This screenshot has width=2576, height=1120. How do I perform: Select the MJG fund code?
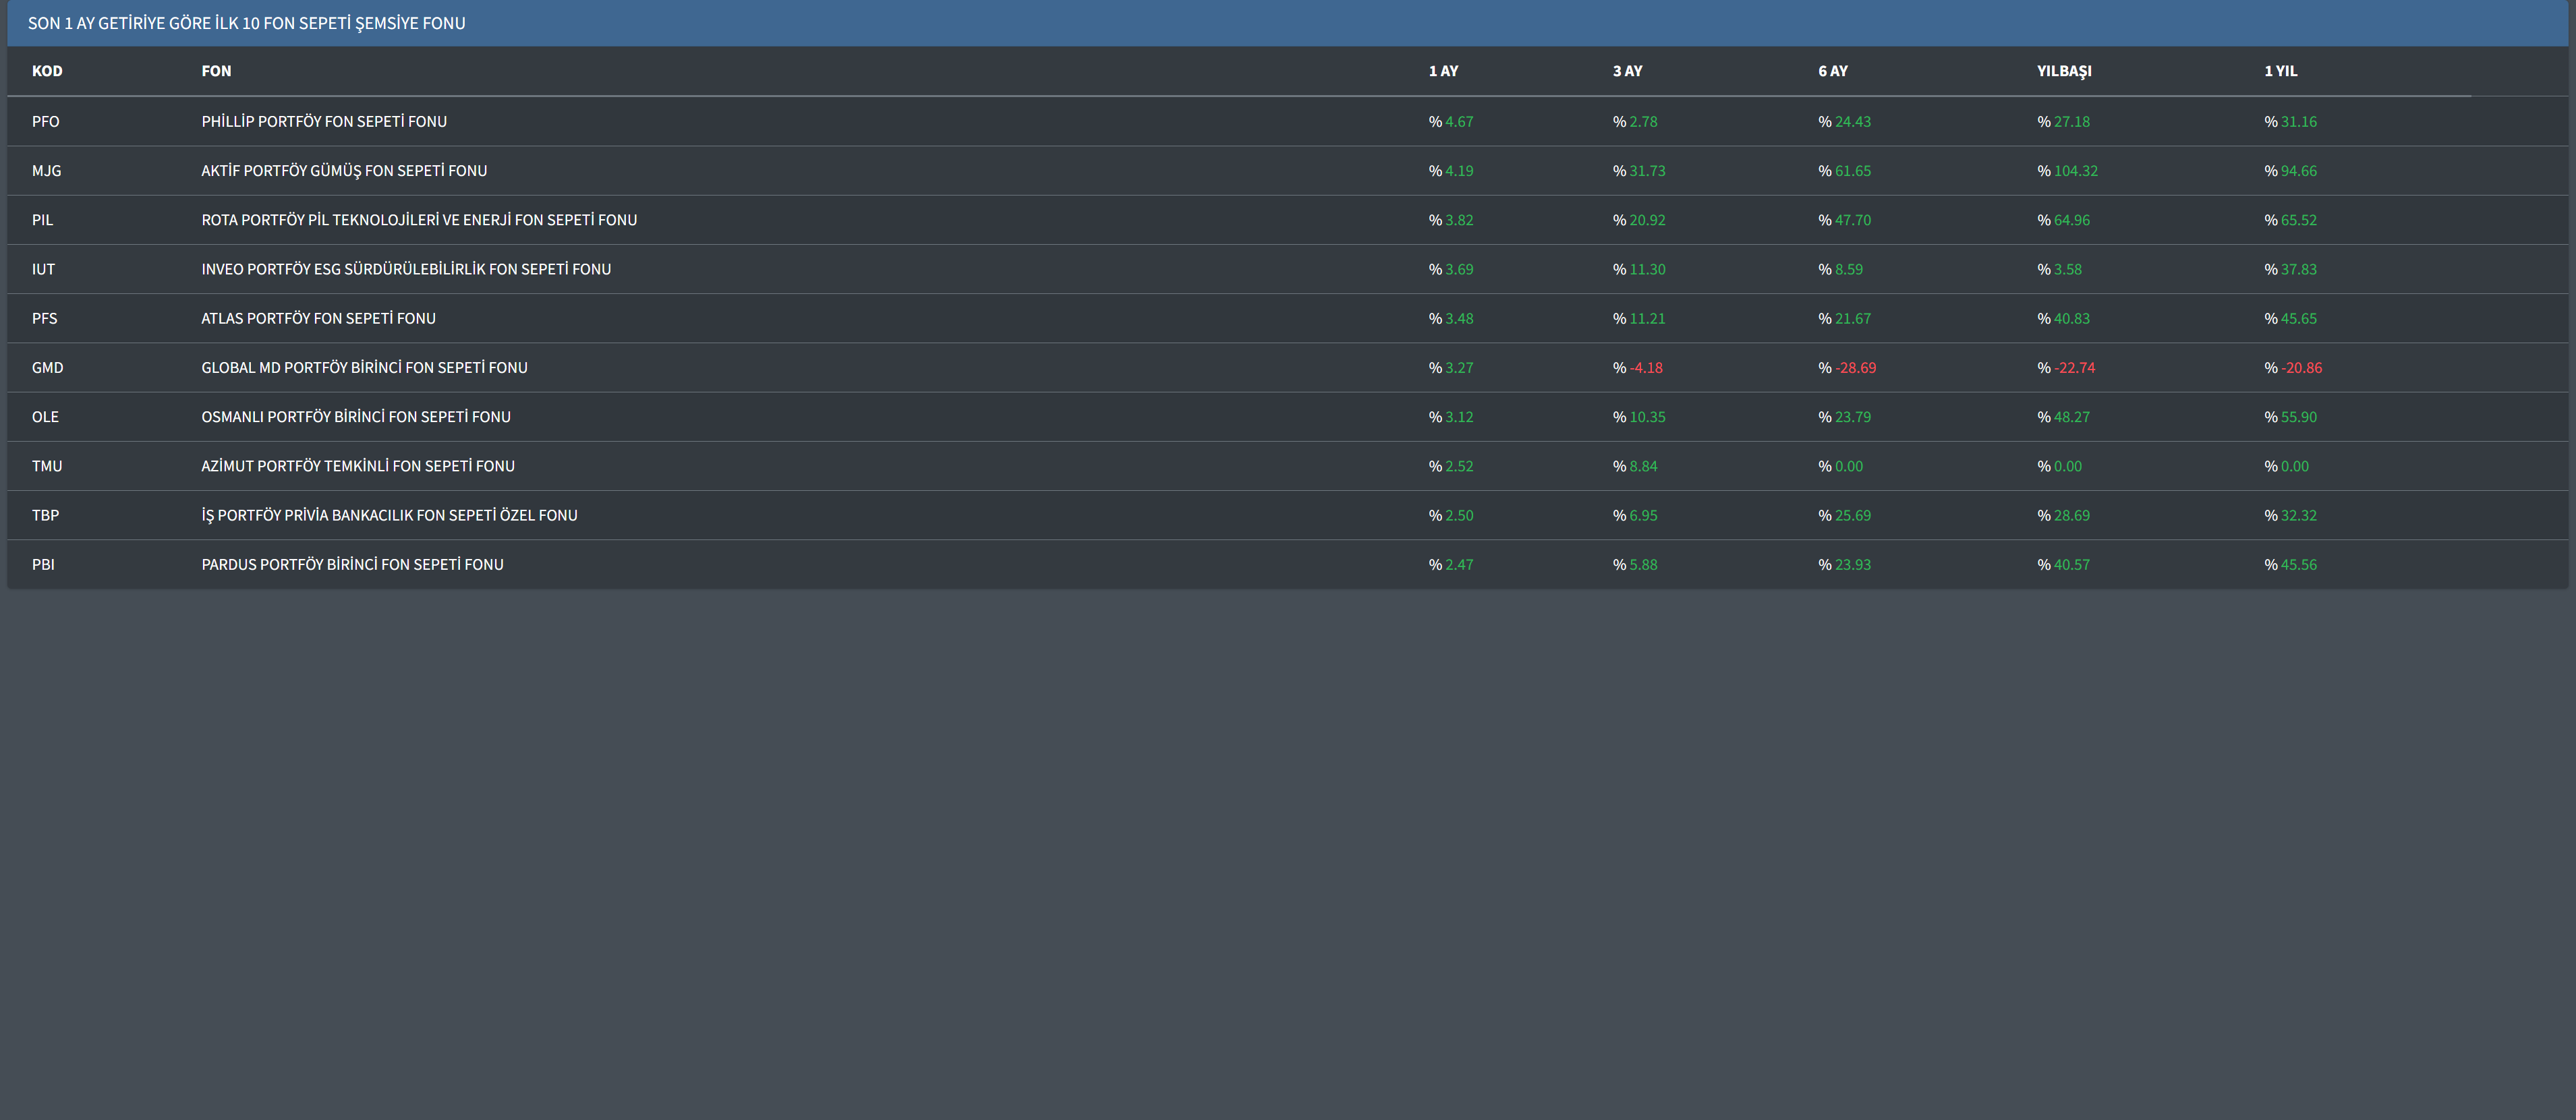pyautogui.click(x=46, y=170)
